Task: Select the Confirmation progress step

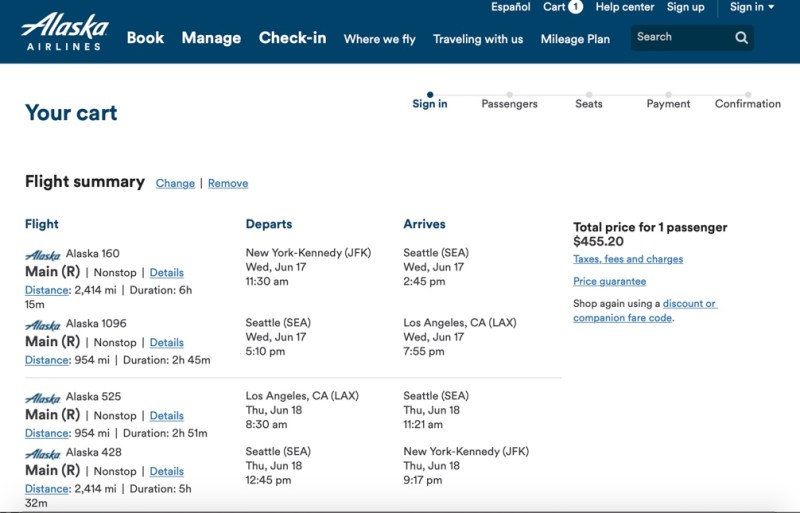Action: point(747,101)
